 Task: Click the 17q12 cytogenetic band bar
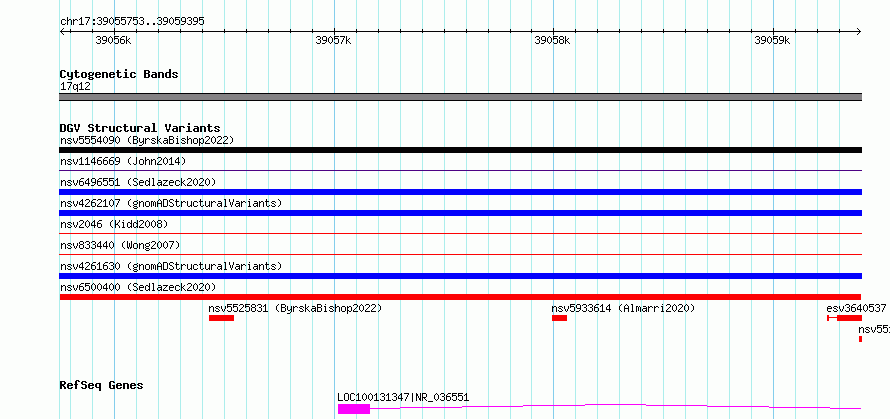pos(460,97)
